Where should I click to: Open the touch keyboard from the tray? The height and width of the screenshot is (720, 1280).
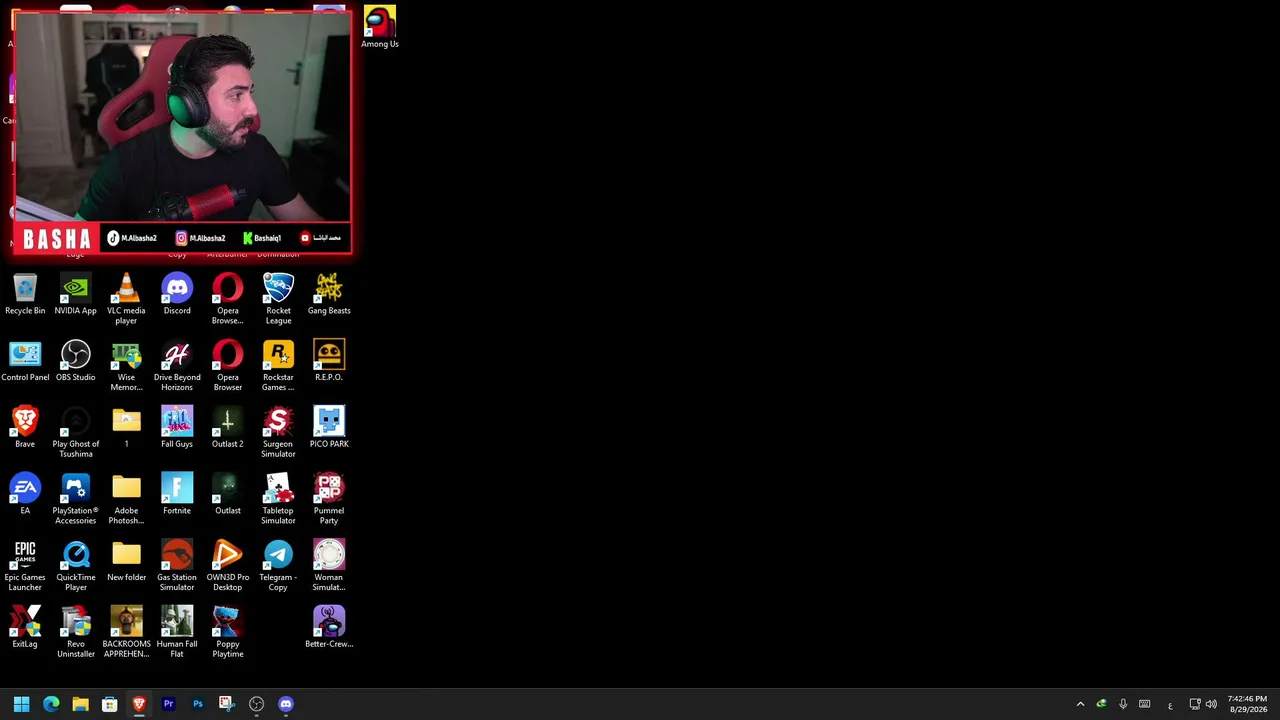pos(1145,704)
